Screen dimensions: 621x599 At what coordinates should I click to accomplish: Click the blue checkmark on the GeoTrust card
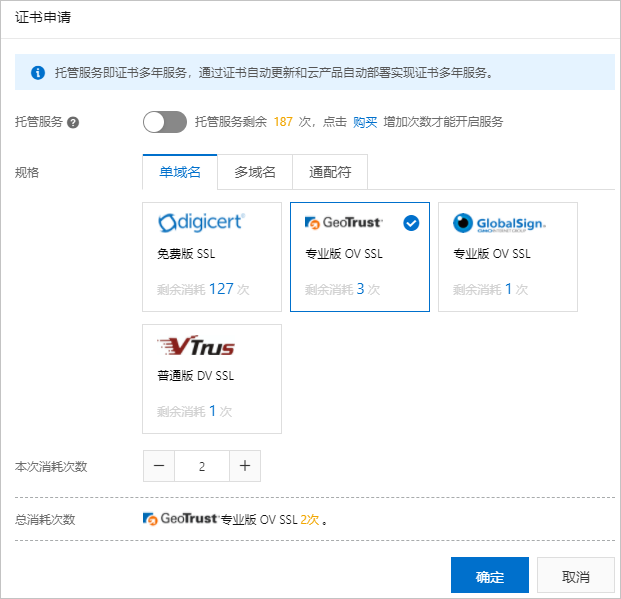point(411,223)
